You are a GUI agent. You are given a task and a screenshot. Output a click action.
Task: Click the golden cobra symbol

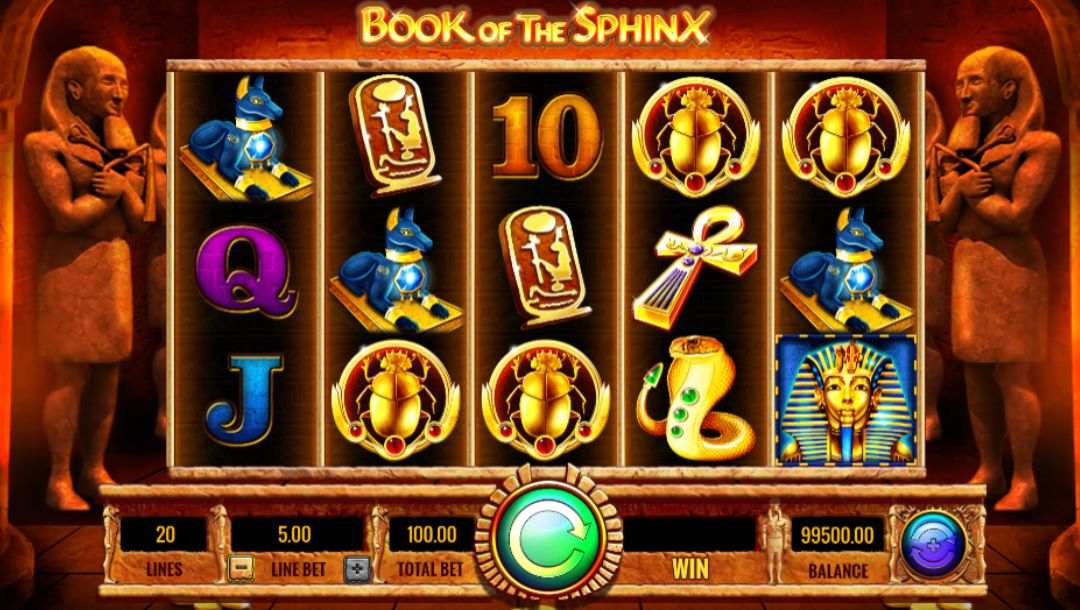[x=694, y=399]
